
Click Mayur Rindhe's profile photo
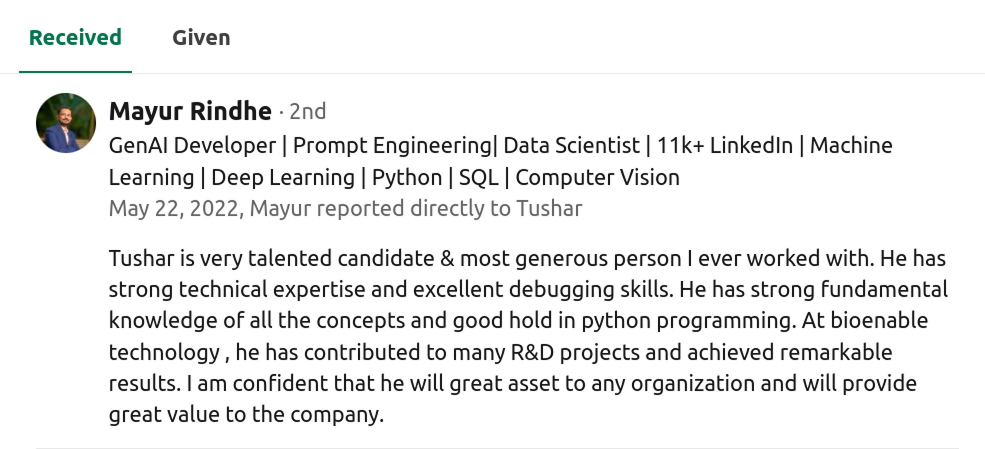pyautogui.click(x=66, y=123)
